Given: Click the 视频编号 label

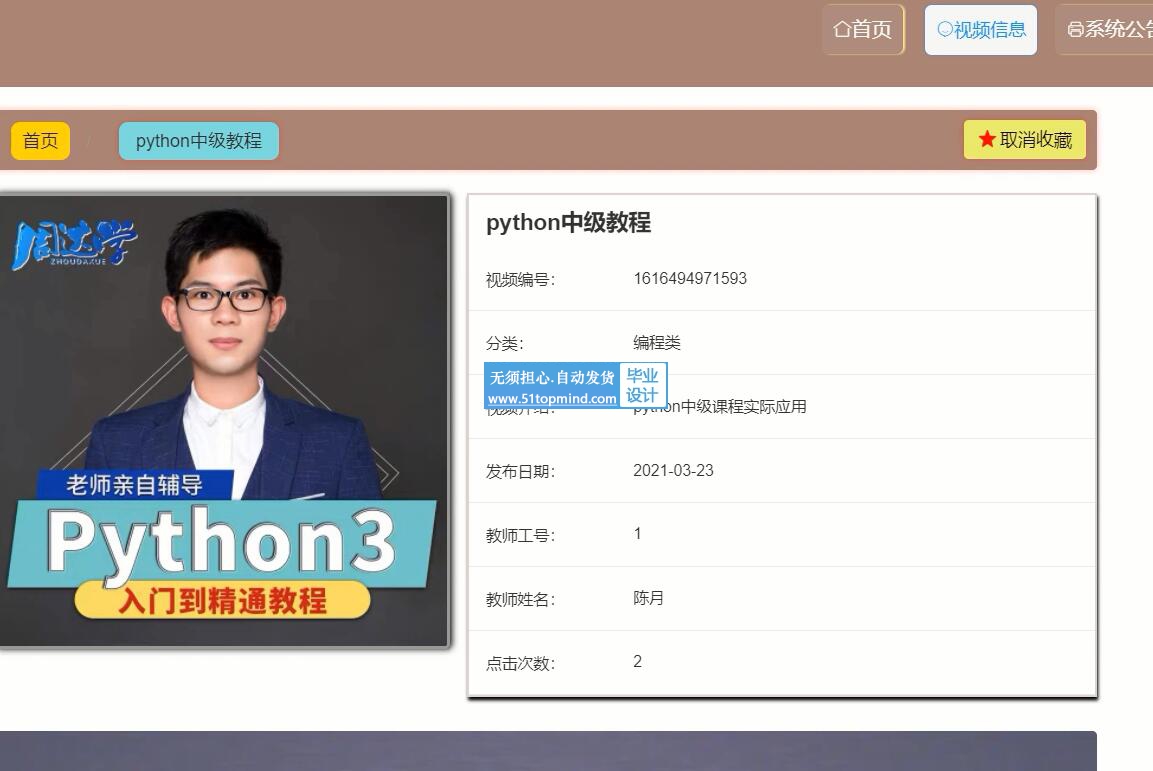Looking at the screenshot, I should point(520,279).
